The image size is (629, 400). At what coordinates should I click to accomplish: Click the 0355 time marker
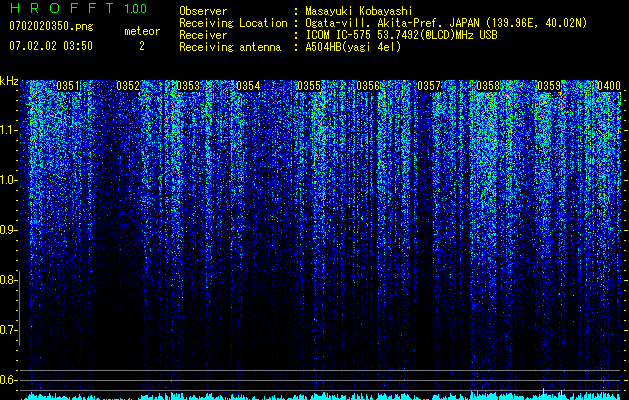coord(309,86)
